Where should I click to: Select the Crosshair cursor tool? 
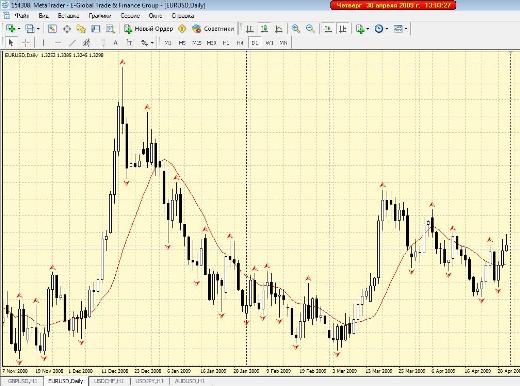click(x=26, y=43)
